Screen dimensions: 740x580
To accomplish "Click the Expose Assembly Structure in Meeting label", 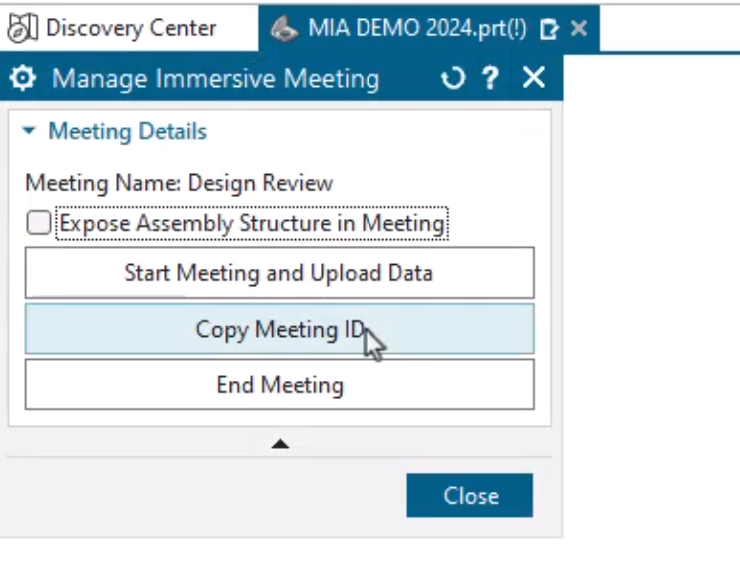I will click(x=251, y=223).
